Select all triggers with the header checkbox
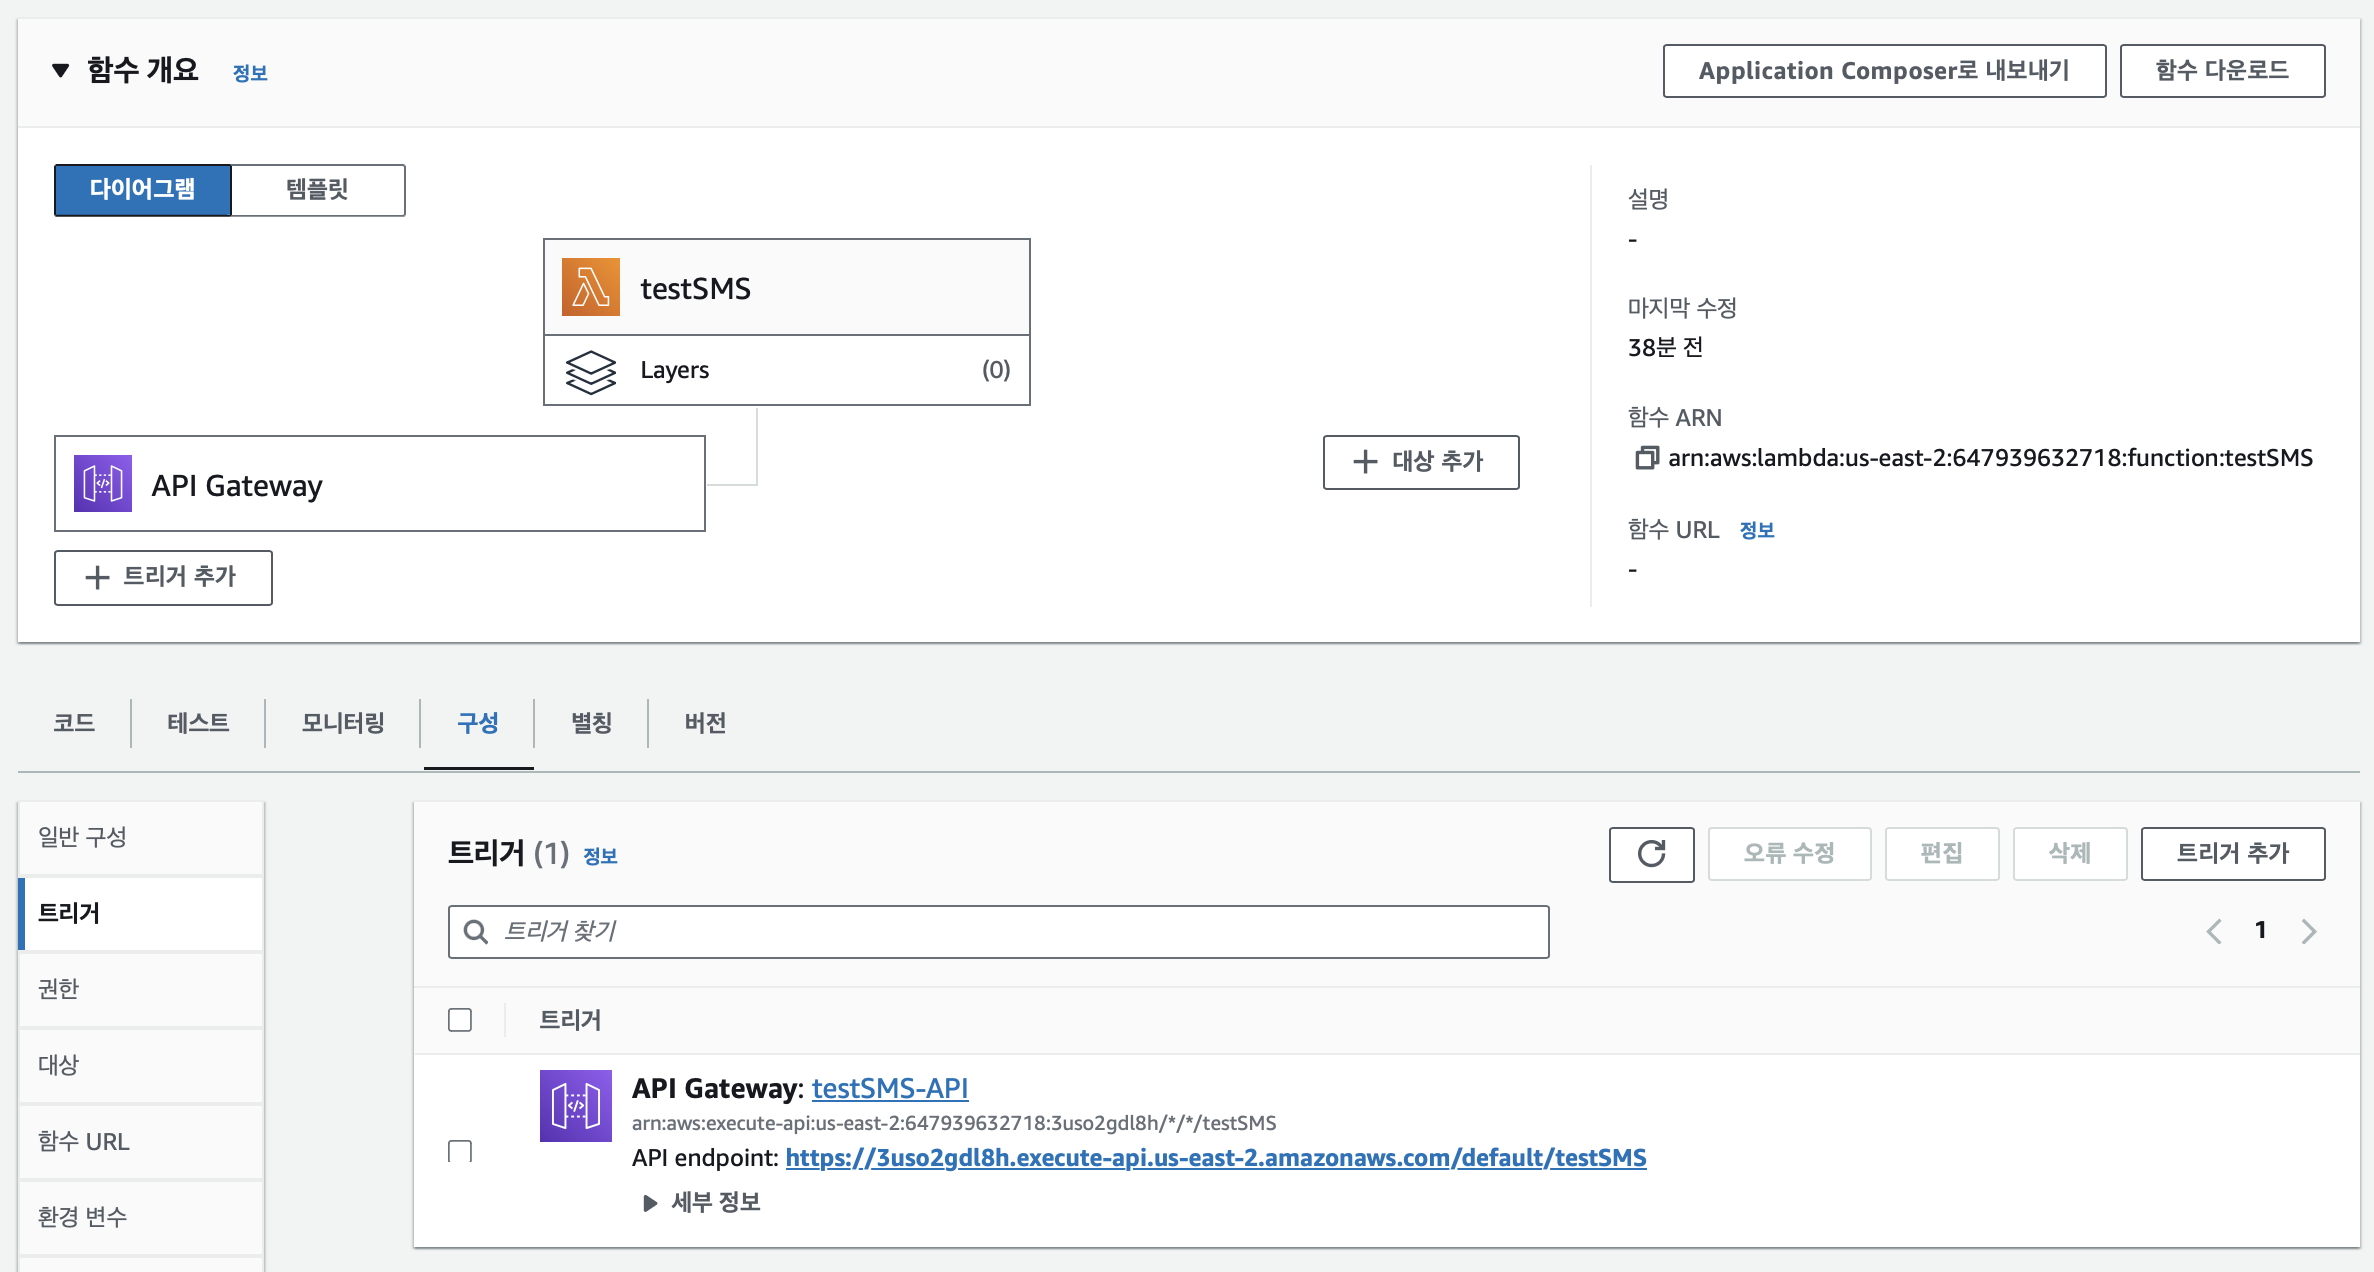 [x=460, y=1020]
